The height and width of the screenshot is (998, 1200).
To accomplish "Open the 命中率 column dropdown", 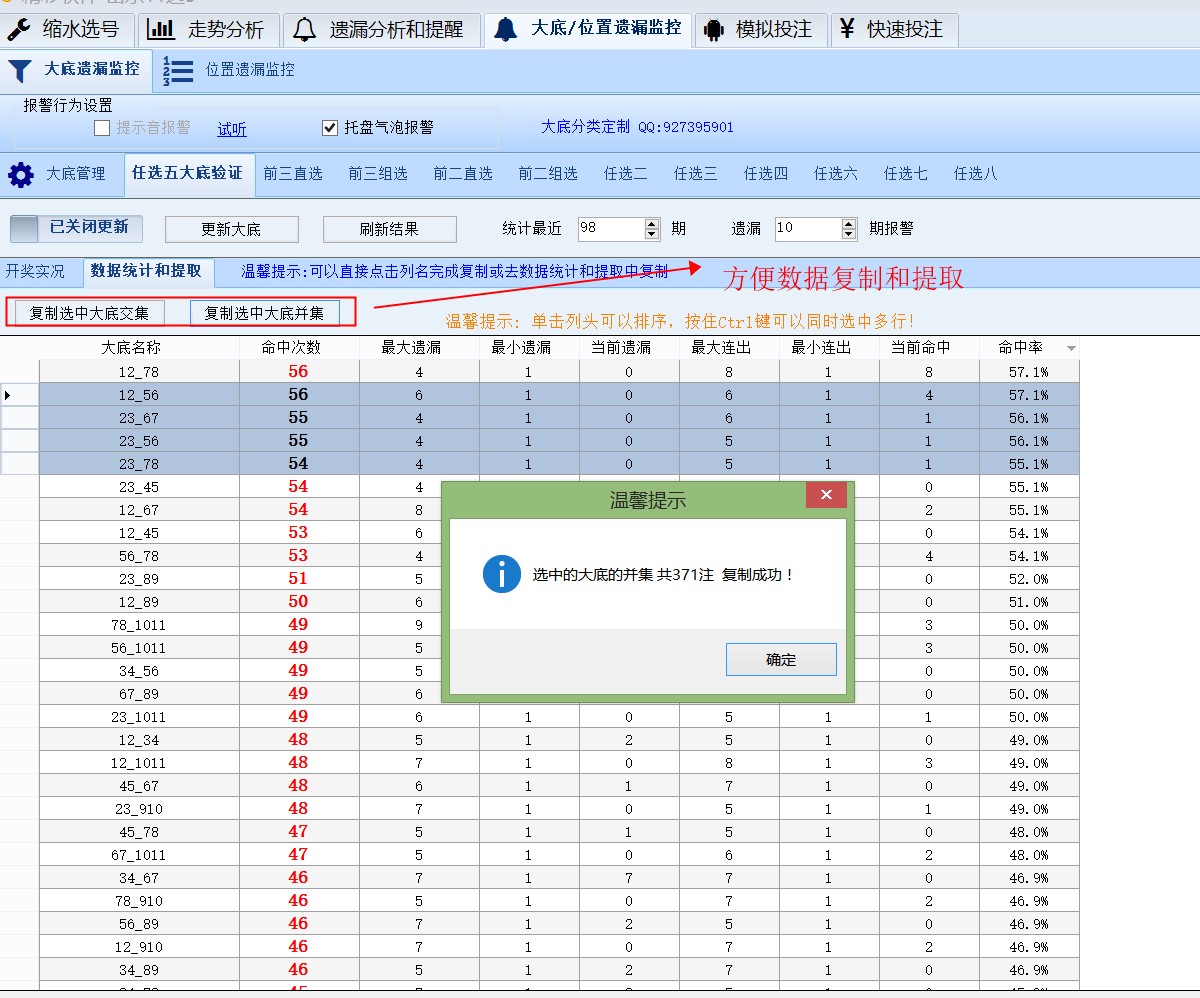I will coord(1070,347).
